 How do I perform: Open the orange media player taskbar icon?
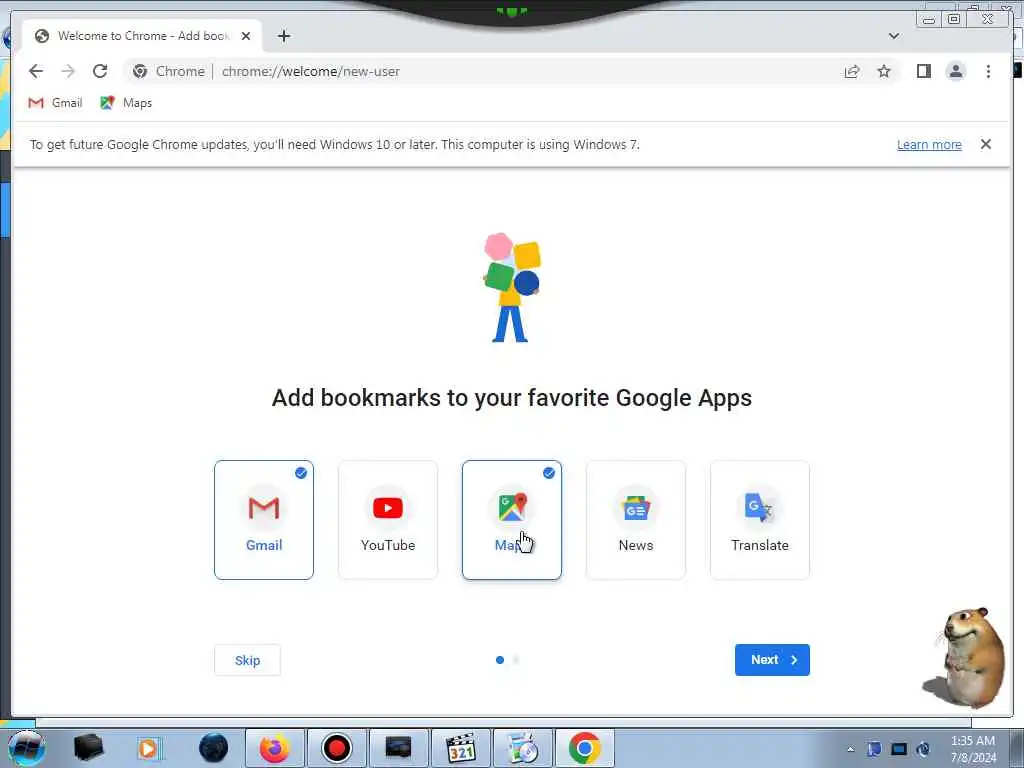pos(149,748)
